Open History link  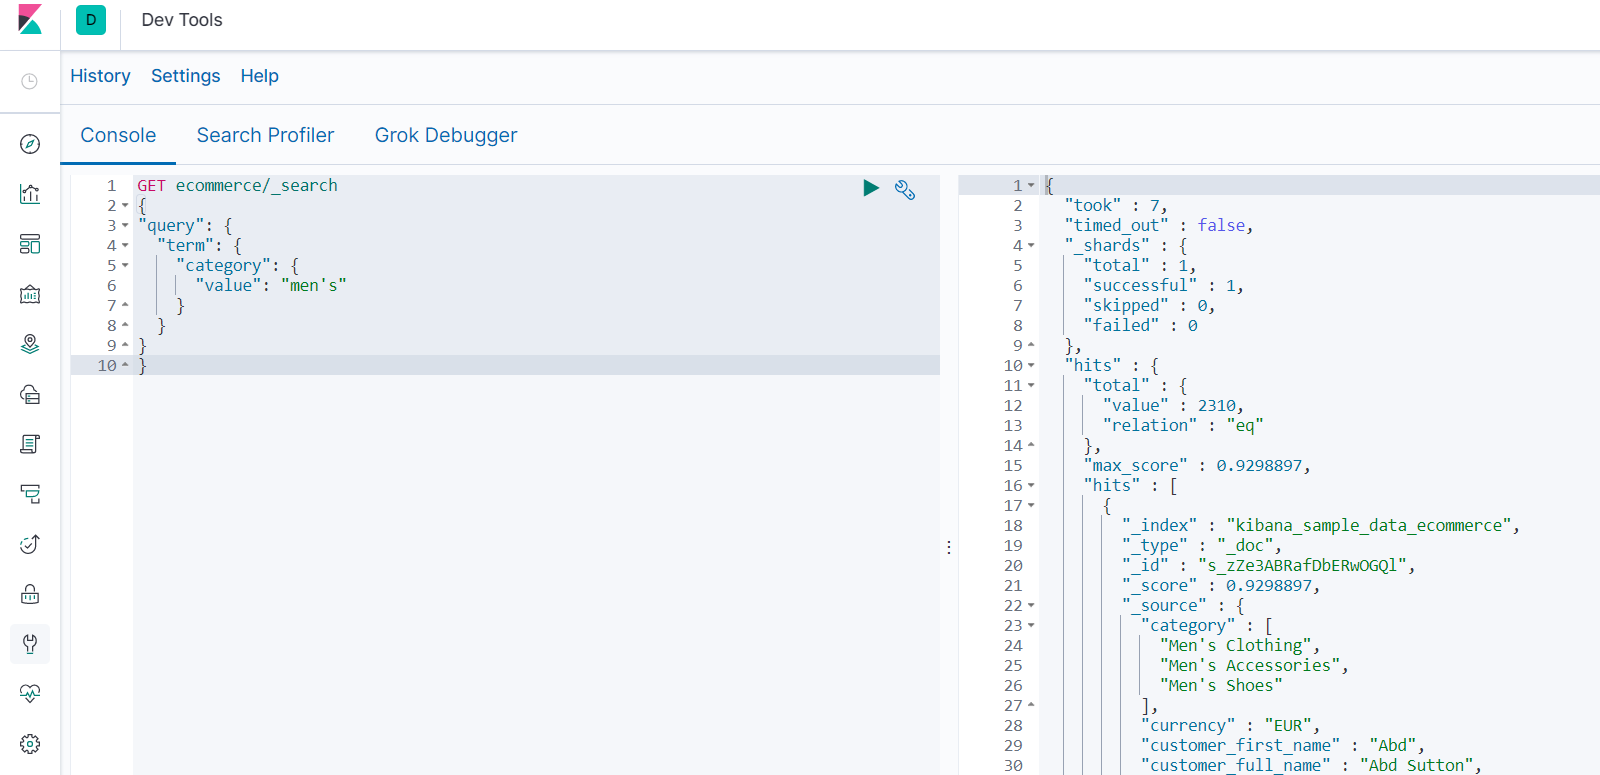(100, 76)
